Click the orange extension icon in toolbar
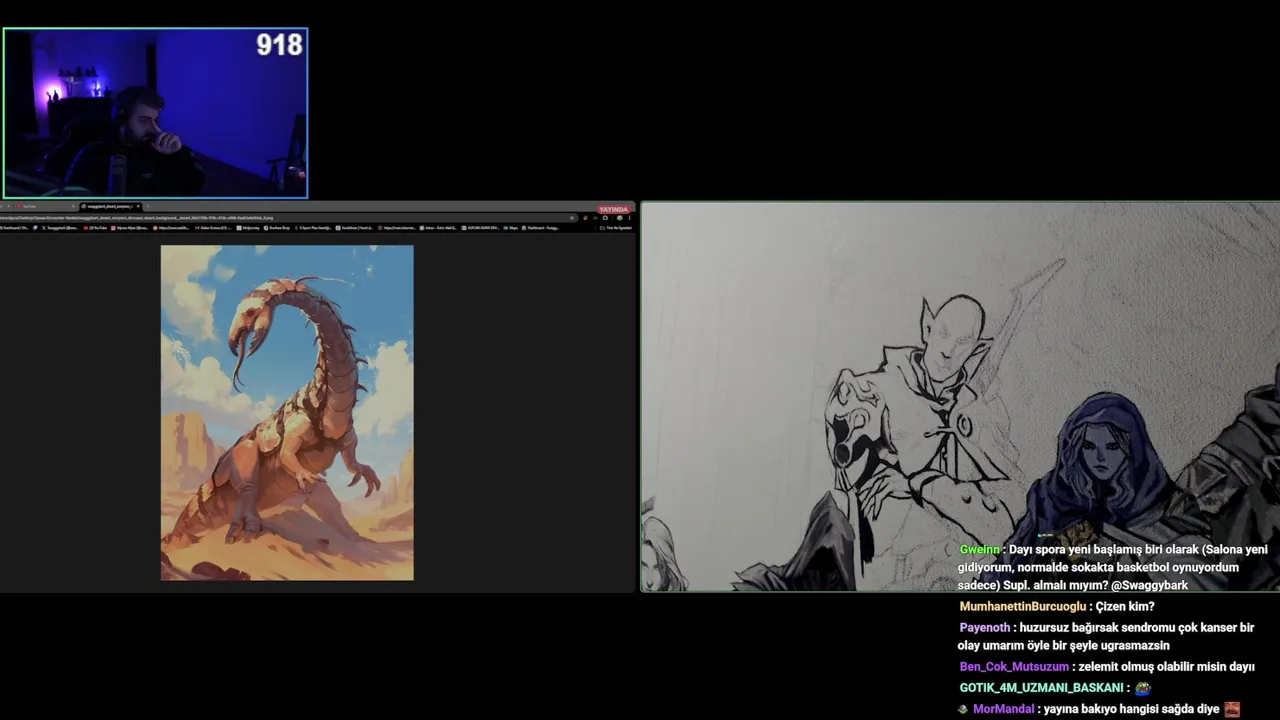Viewport: 1280px width, 720px height. click(585, 218)
